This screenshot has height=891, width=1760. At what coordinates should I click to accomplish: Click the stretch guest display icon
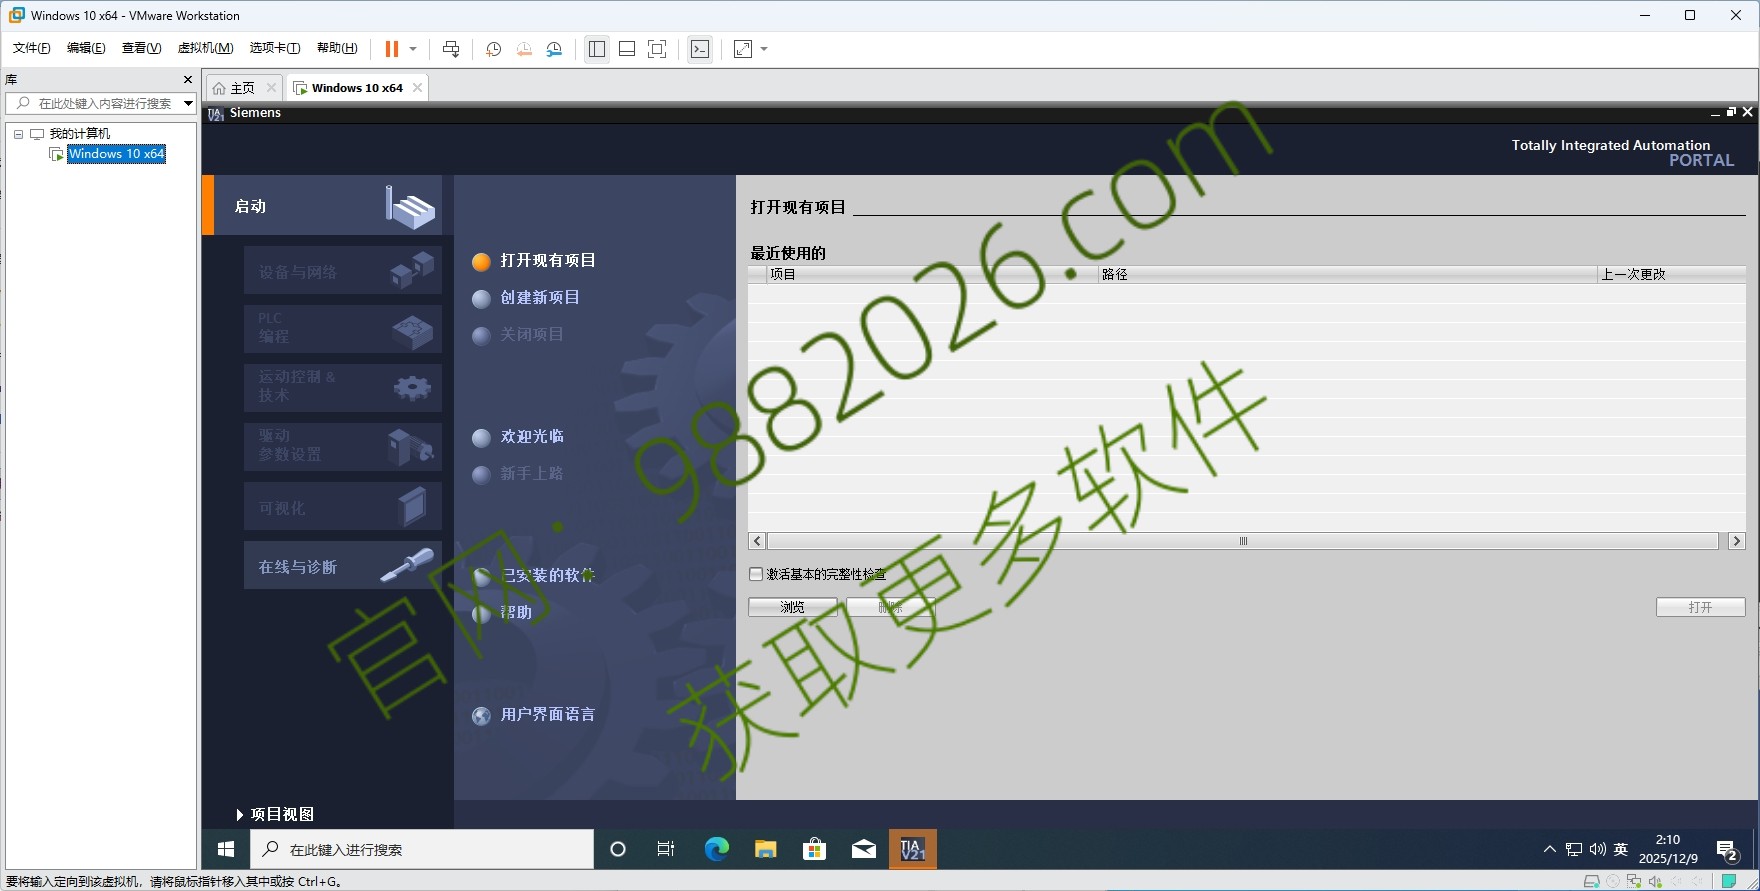coord(743,49)
